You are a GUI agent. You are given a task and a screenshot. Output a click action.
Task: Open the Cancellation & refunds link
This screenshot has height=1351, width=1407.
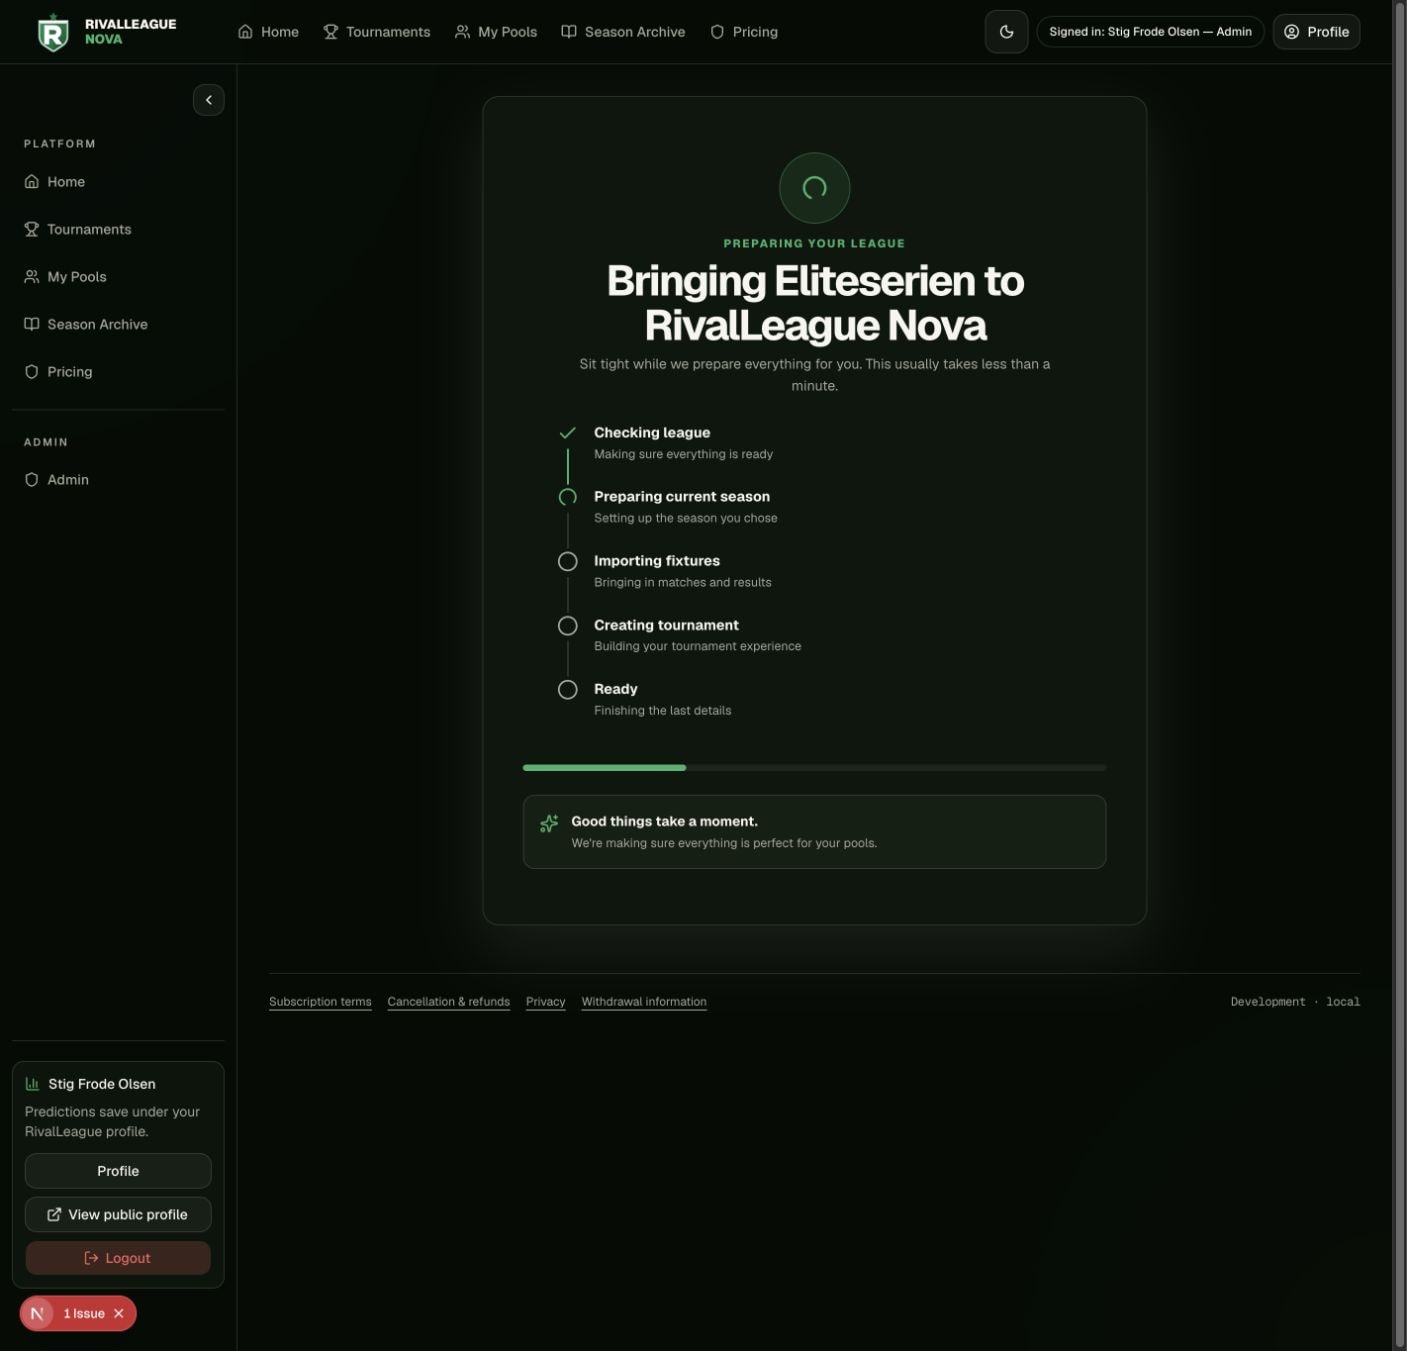(448, 1002)
